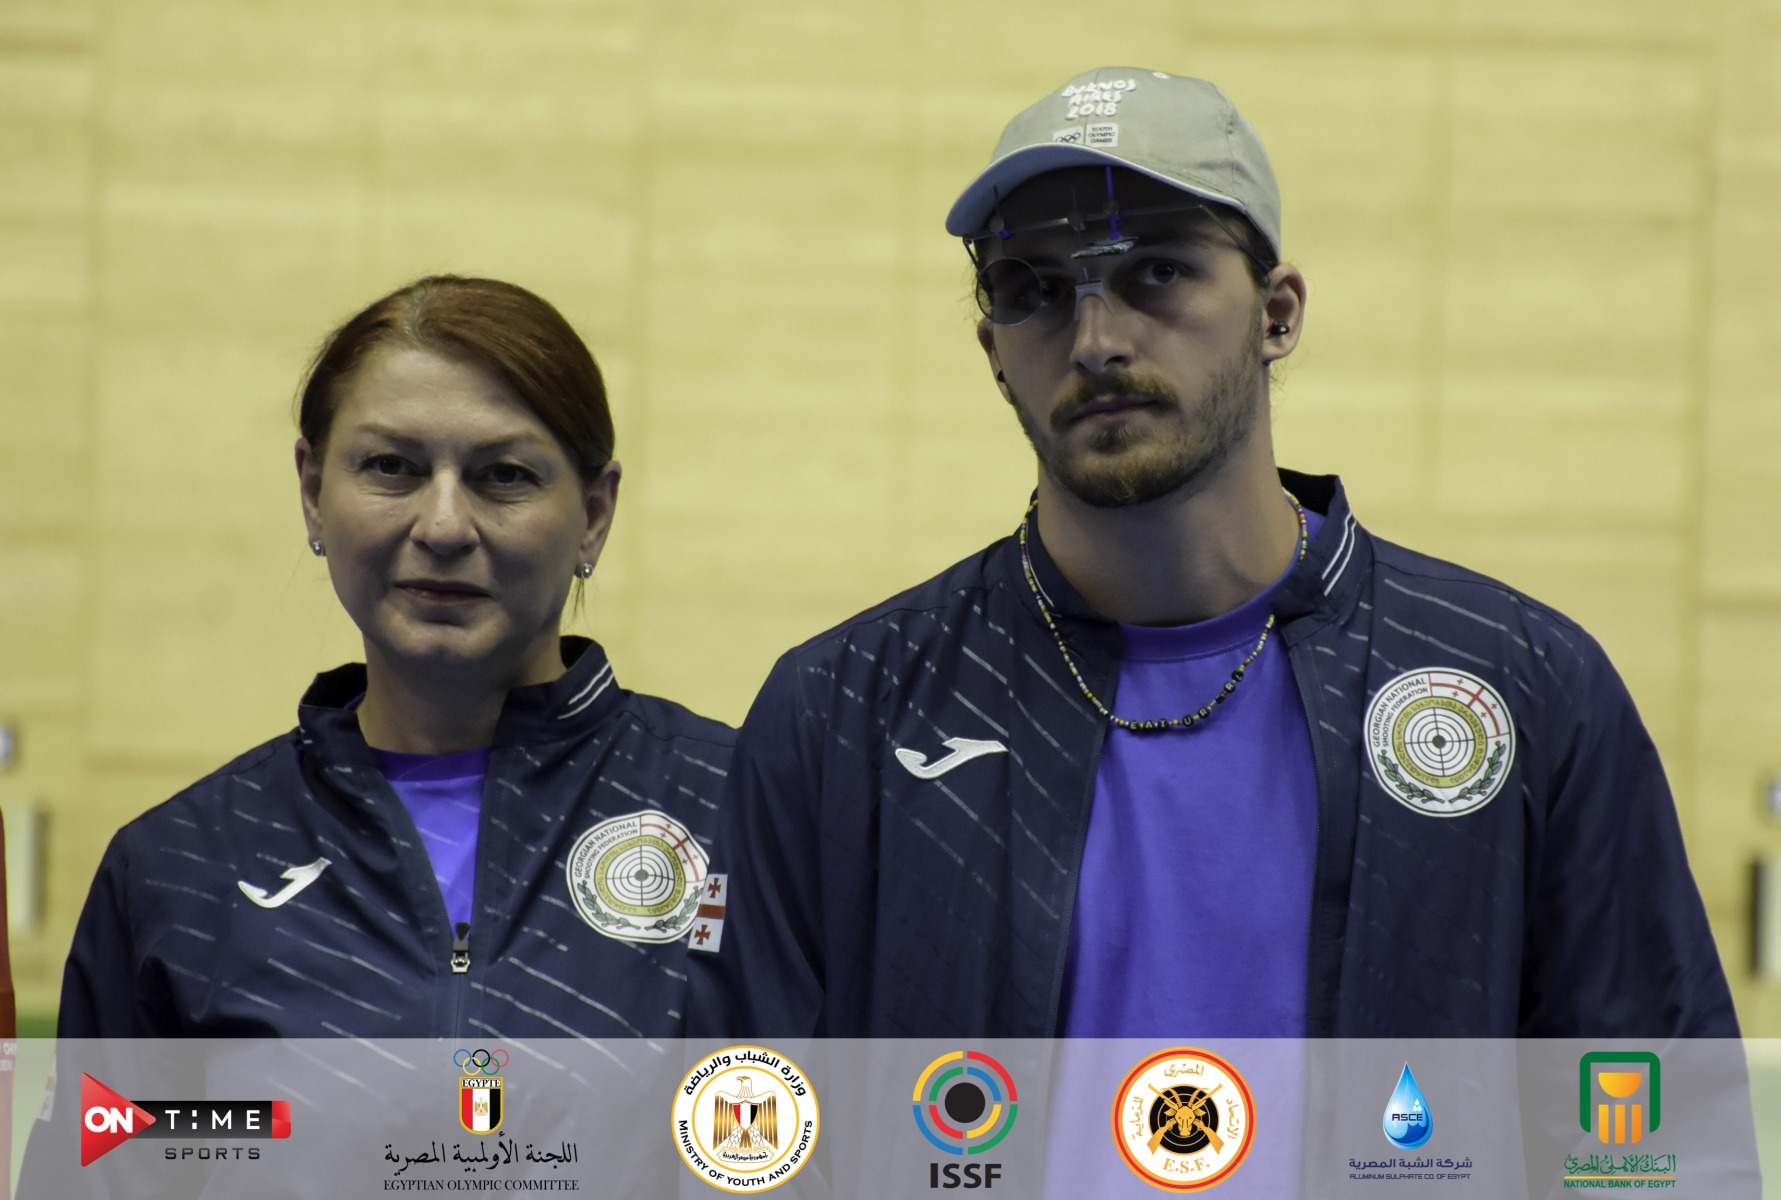Image resolution: width=1781 pixels, height=1200 pixels.
Task: Select the Ministry of Youth and Sports seal
Action: click(745, 1117)
